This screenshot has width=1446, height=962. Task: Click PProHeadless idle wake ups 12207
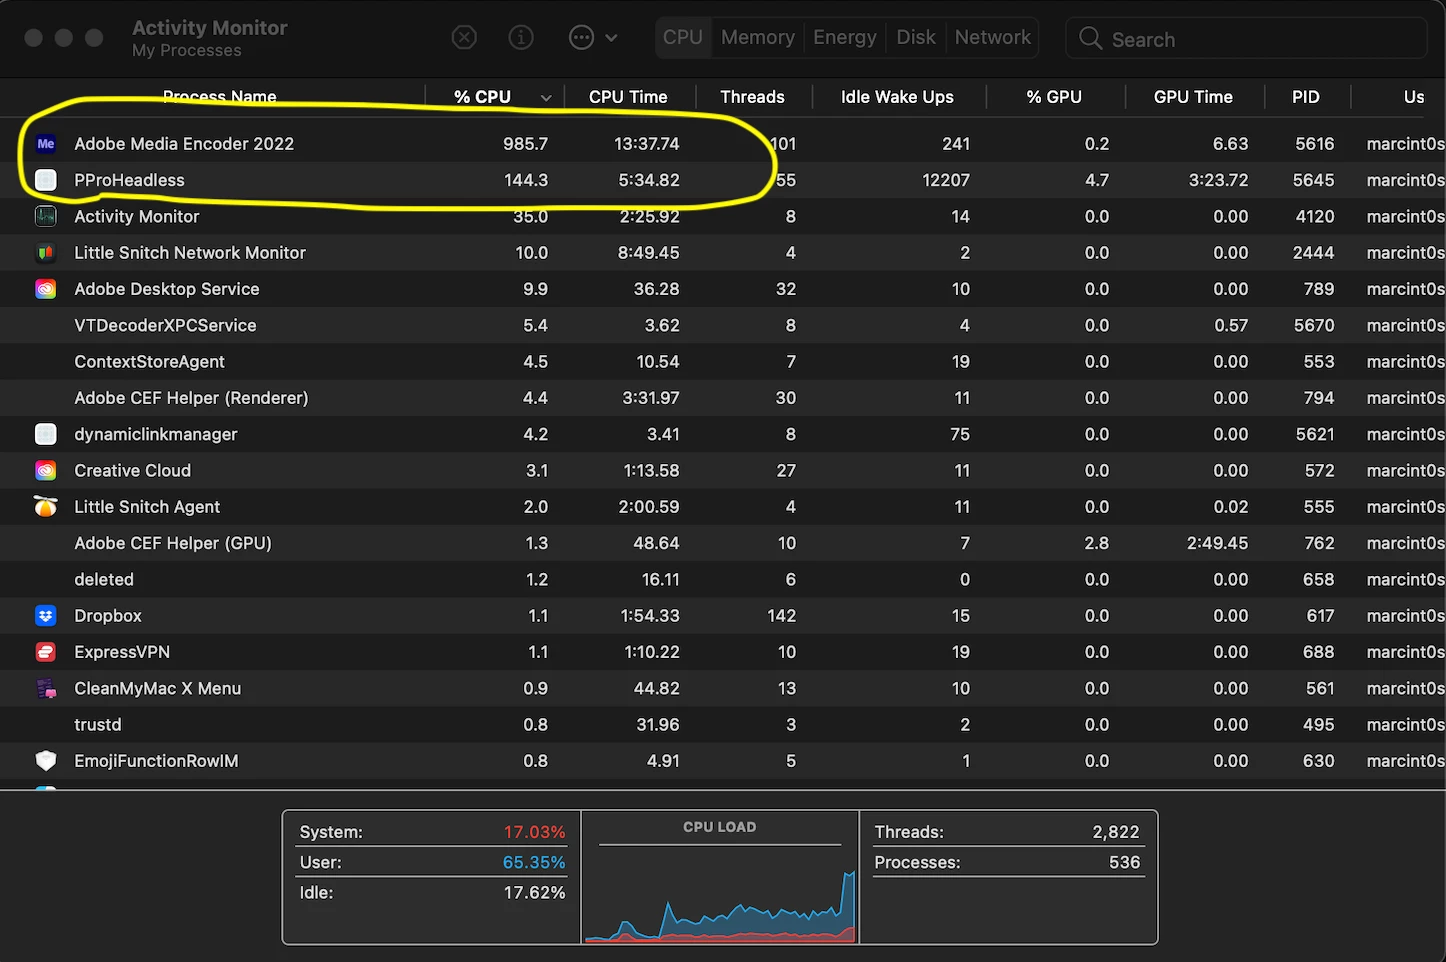(x=946, y=180)
